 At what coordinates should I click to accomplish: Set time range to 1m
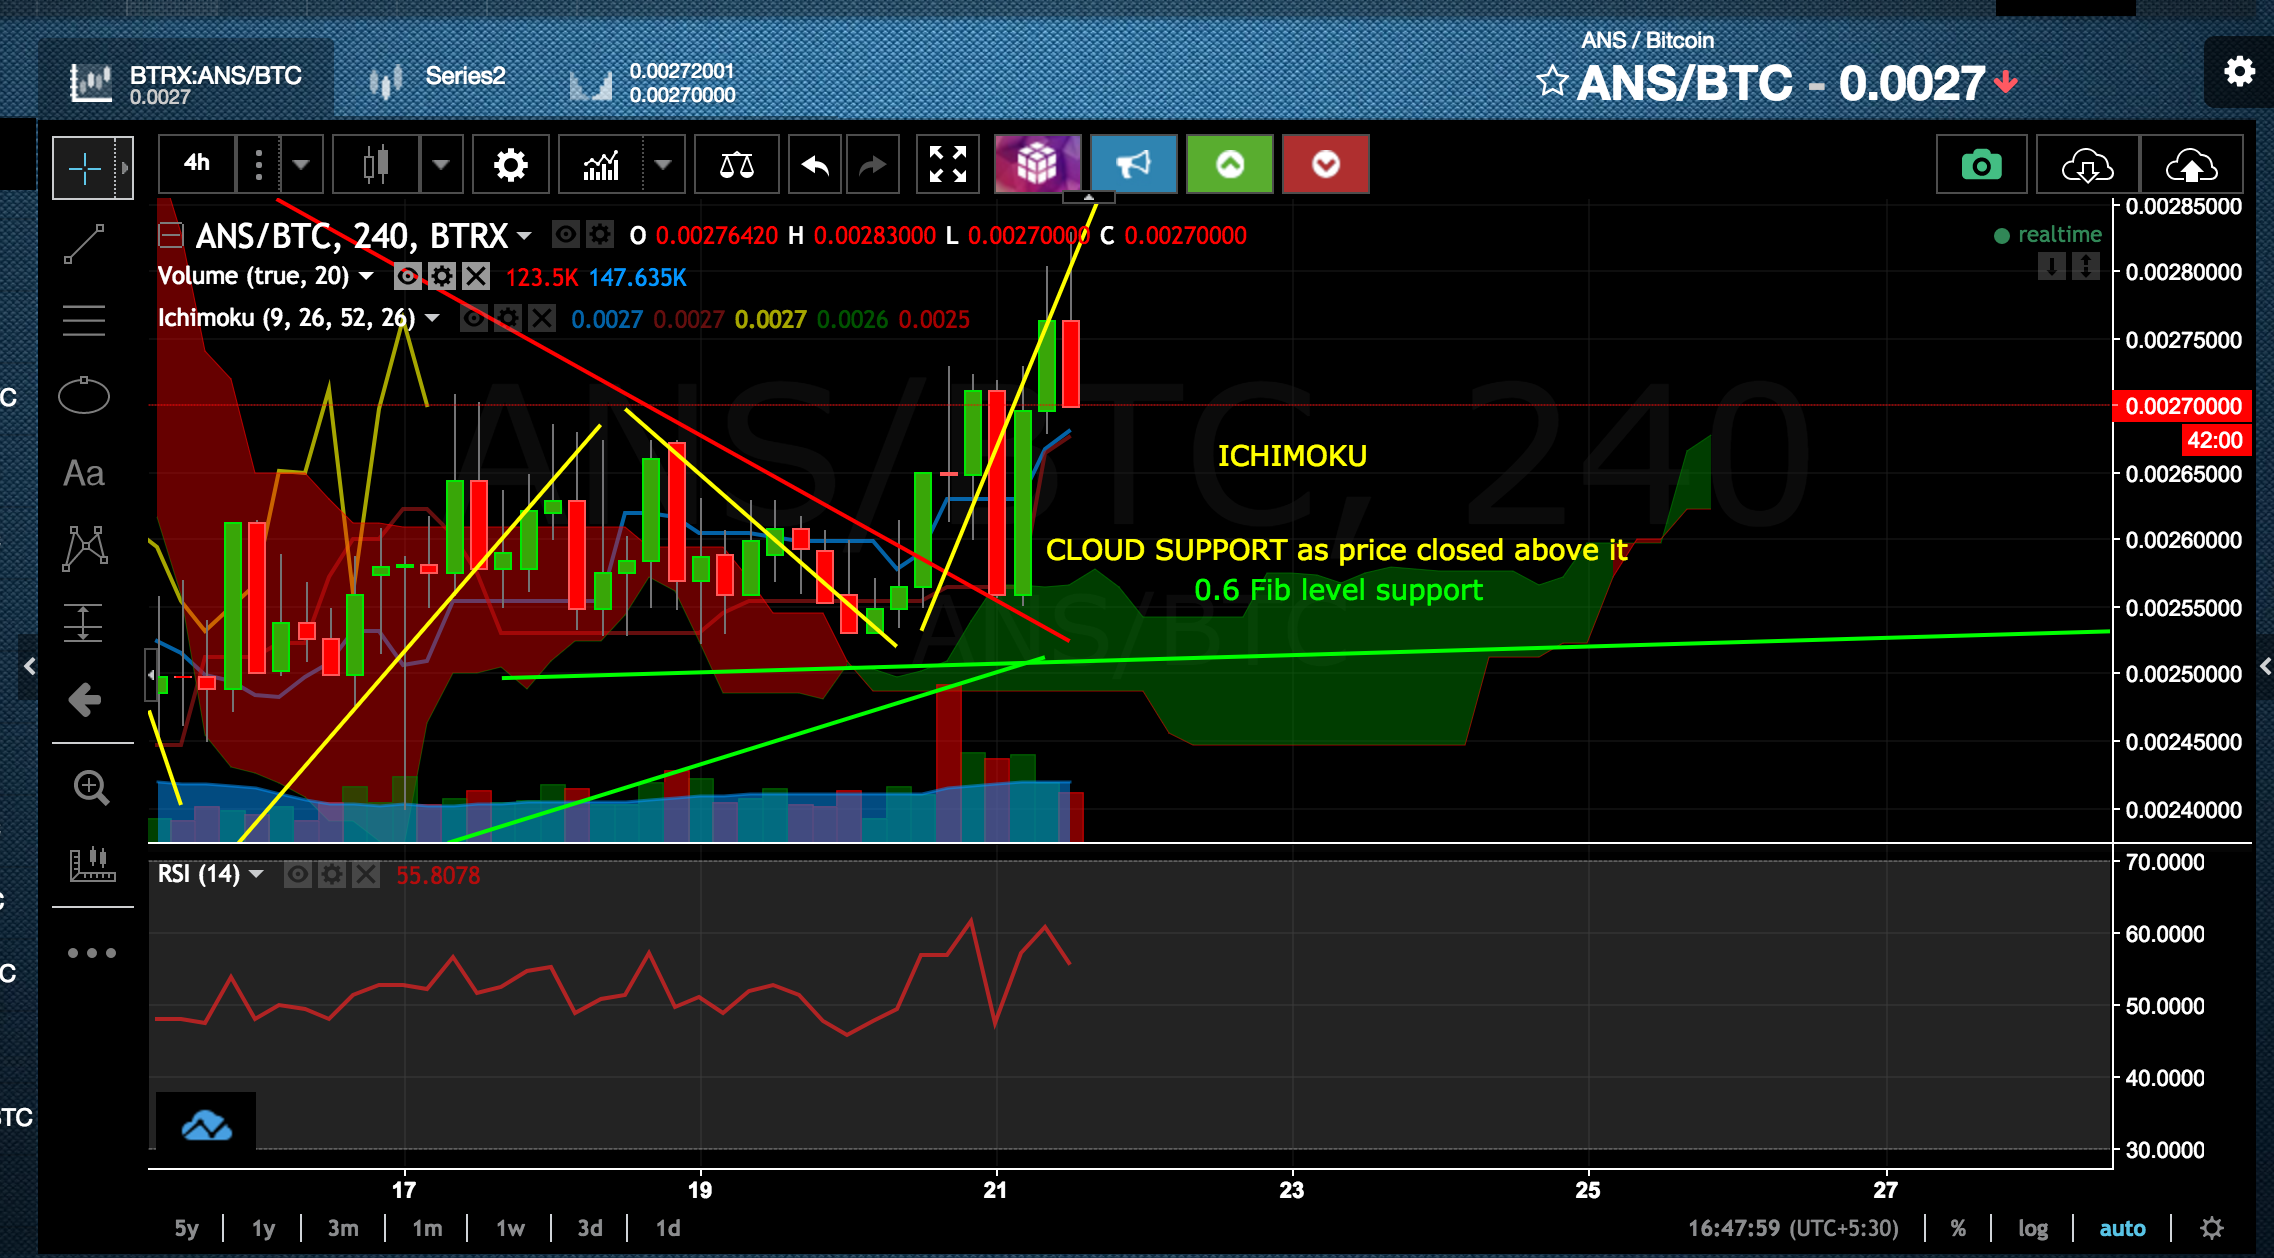(x=427, y=1228)
